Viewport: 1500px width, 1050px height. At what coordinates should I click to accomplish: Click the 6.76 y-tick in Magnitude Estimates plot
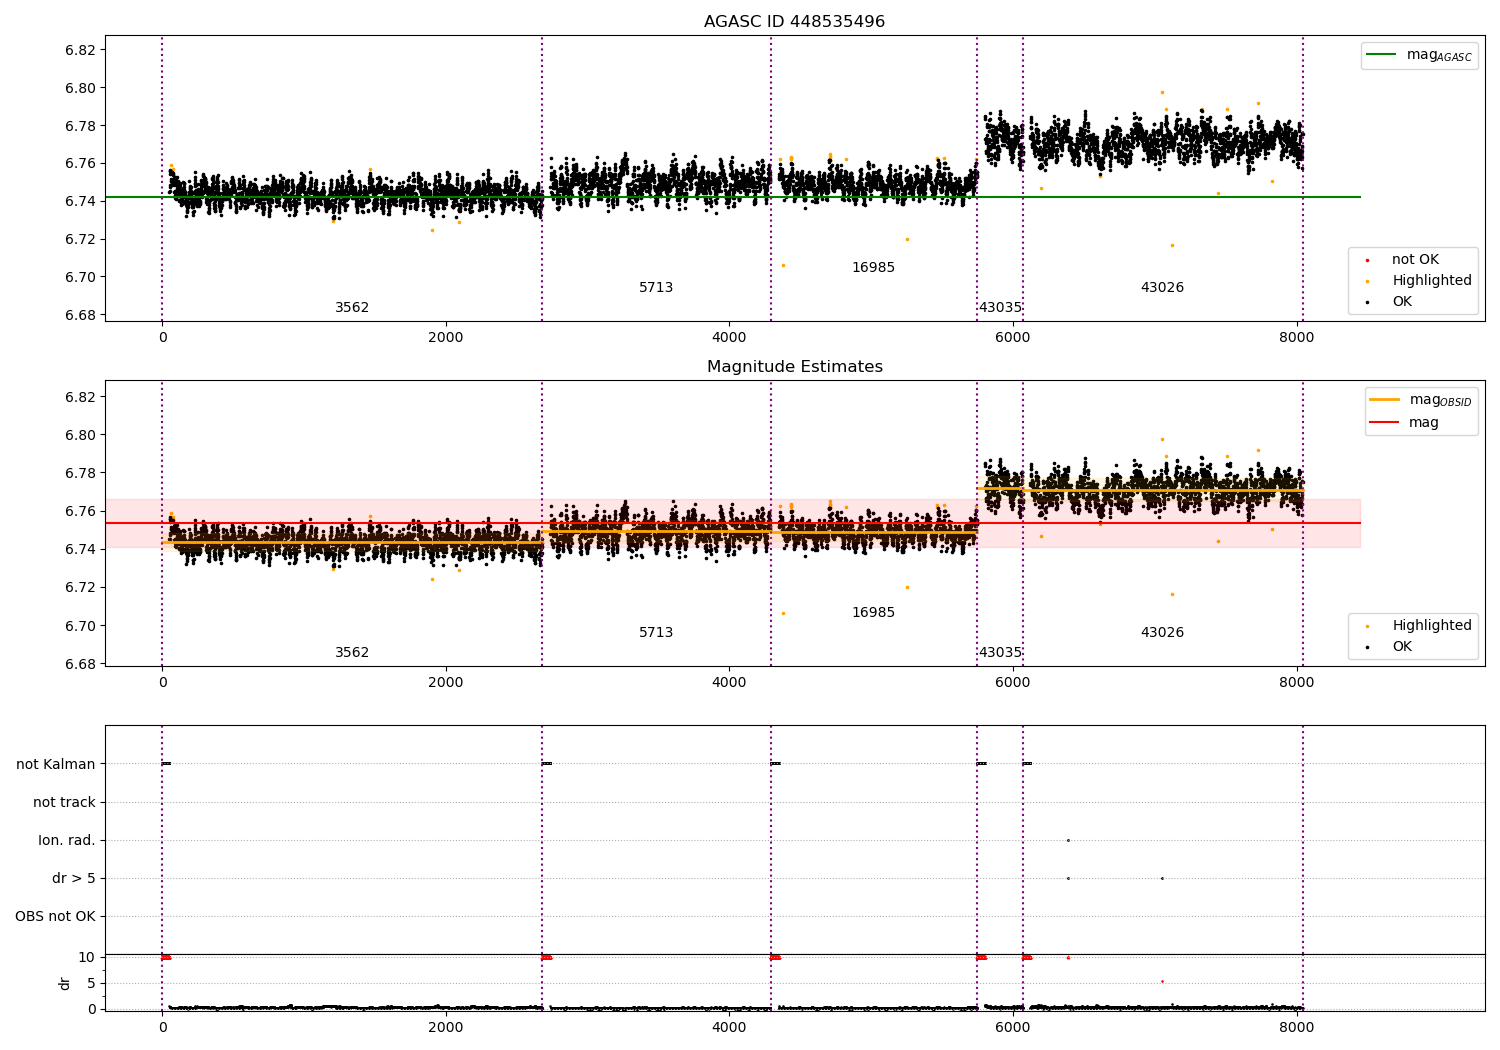click(80, 511)
